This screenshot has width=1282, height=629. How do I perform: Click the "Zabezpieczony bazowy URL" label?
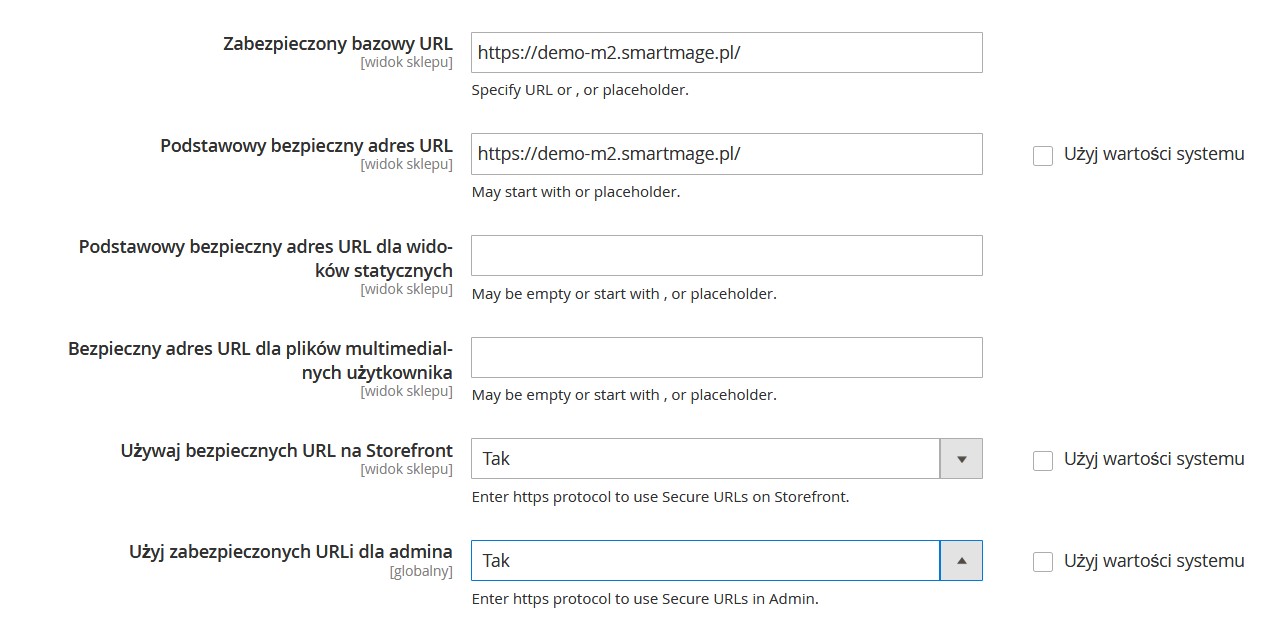[x=338, y=44]
